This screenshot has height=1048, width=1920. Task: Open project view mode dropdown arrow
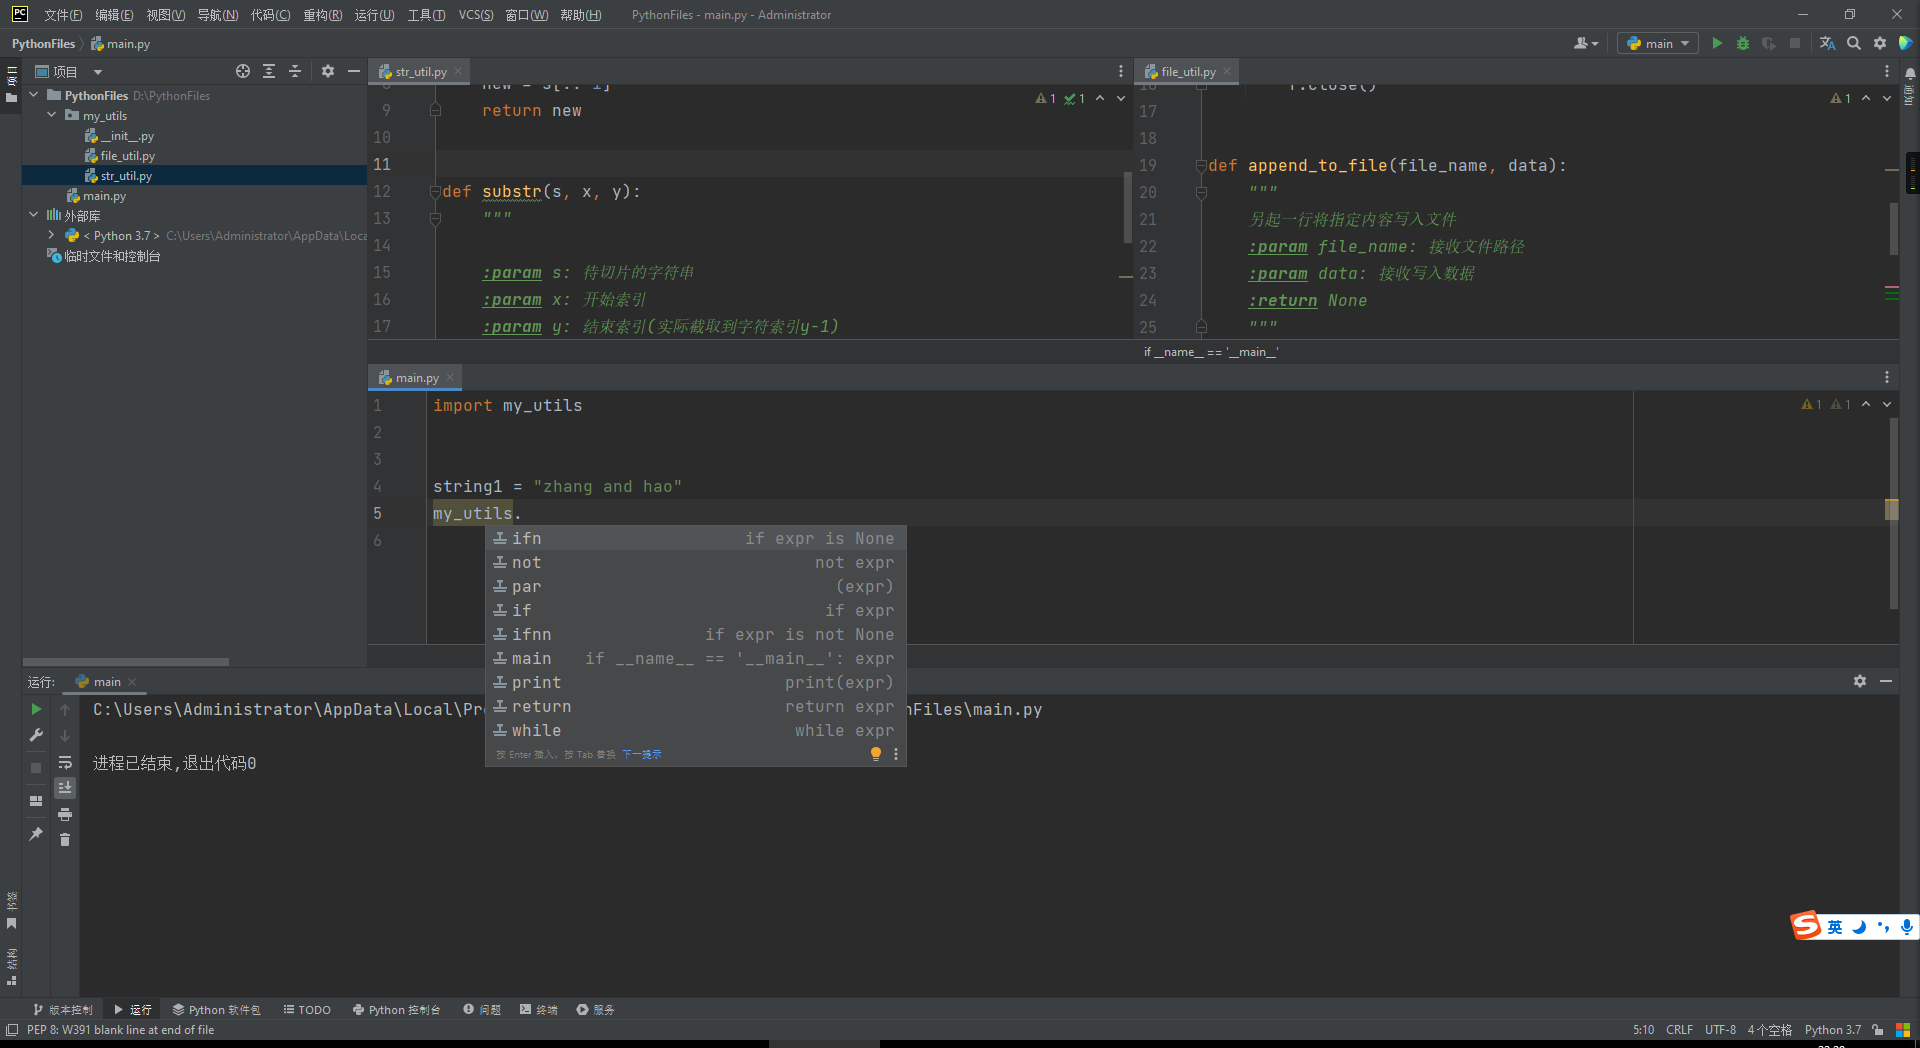98,72
